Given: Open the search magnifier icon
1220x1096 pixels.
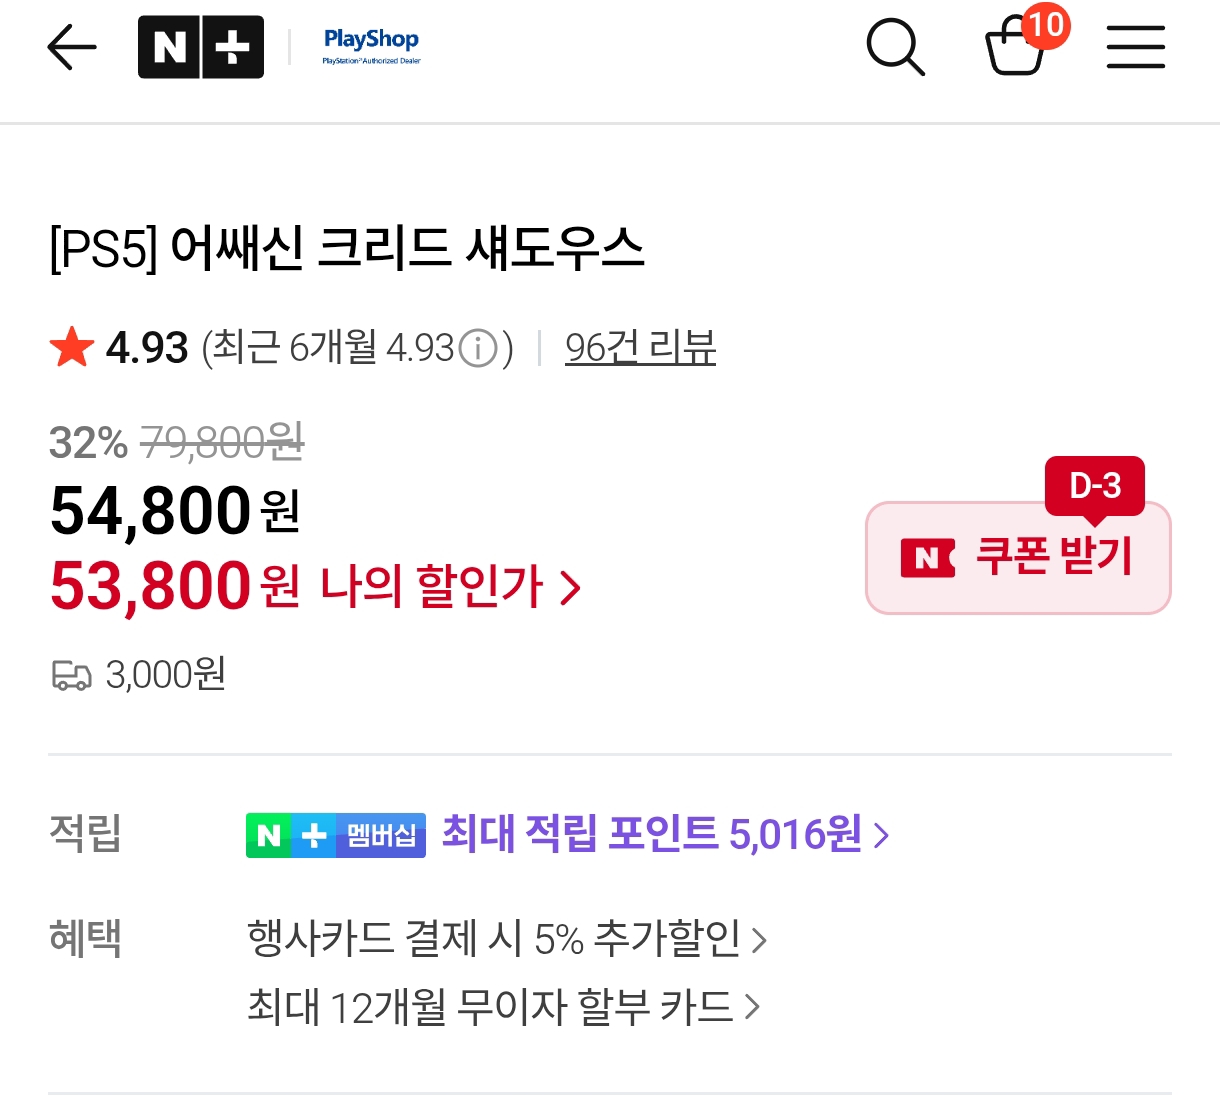Looking at the screenshot, I should click(x=894, y=47).
